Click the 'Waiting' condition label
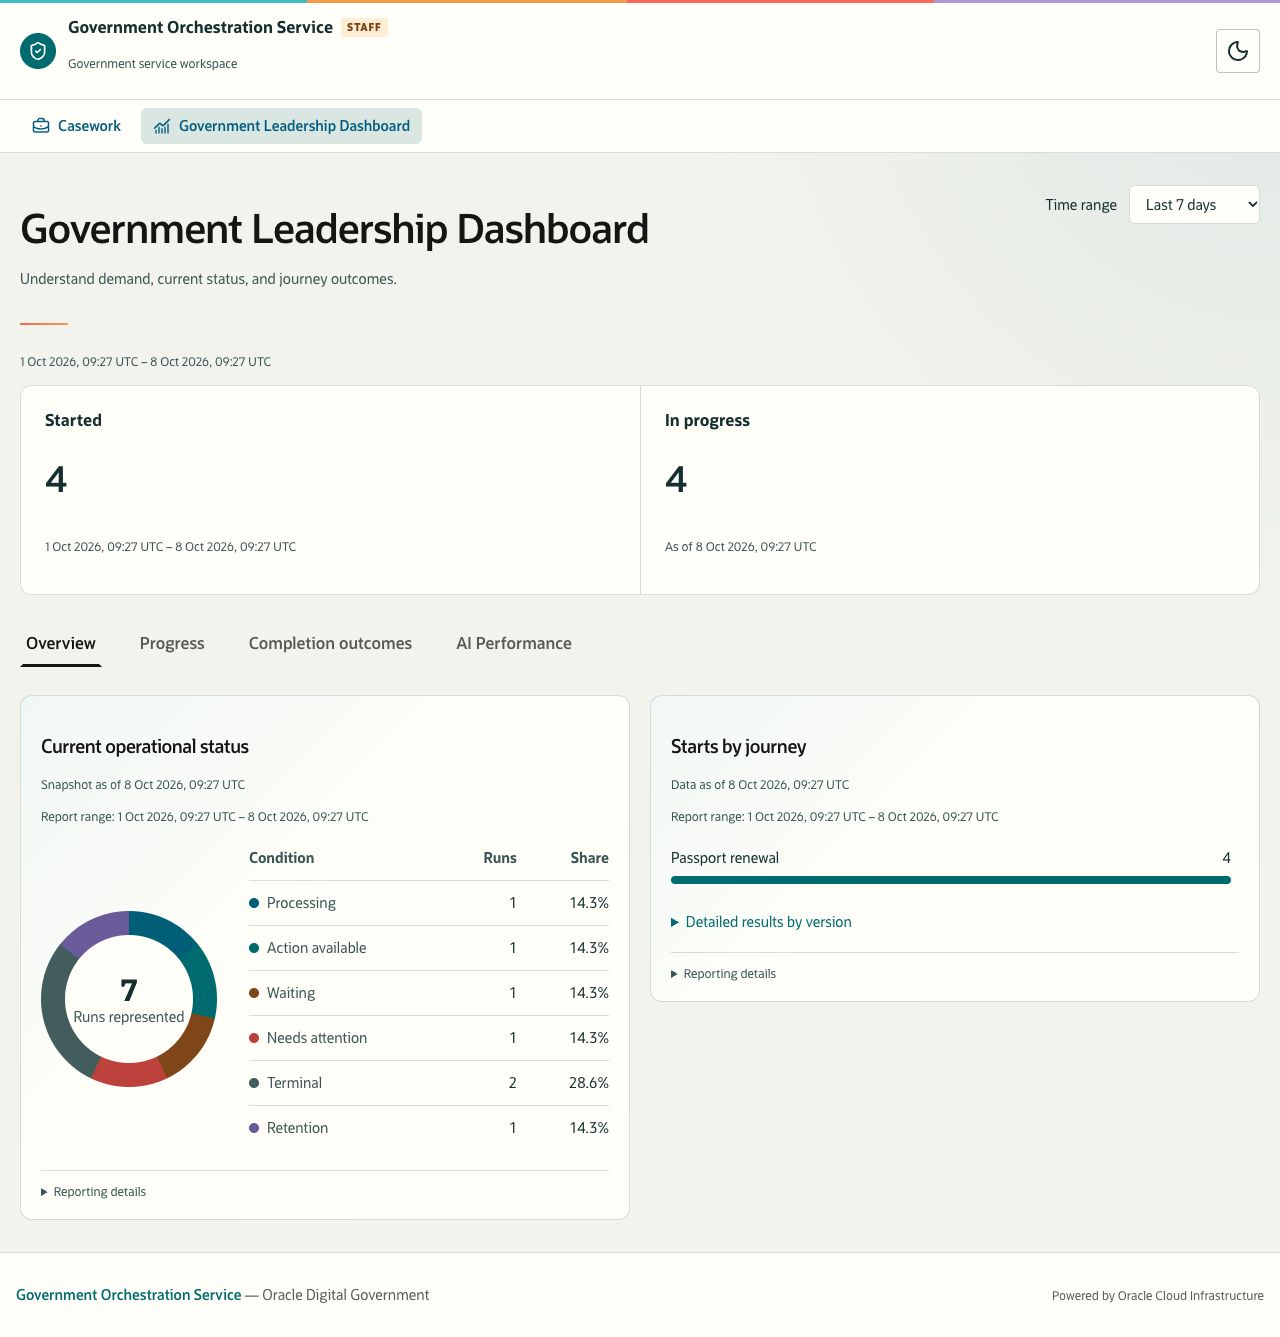Image resolution: width=1280 pixels, height=1337 pixels. click(x=291, y=993)
